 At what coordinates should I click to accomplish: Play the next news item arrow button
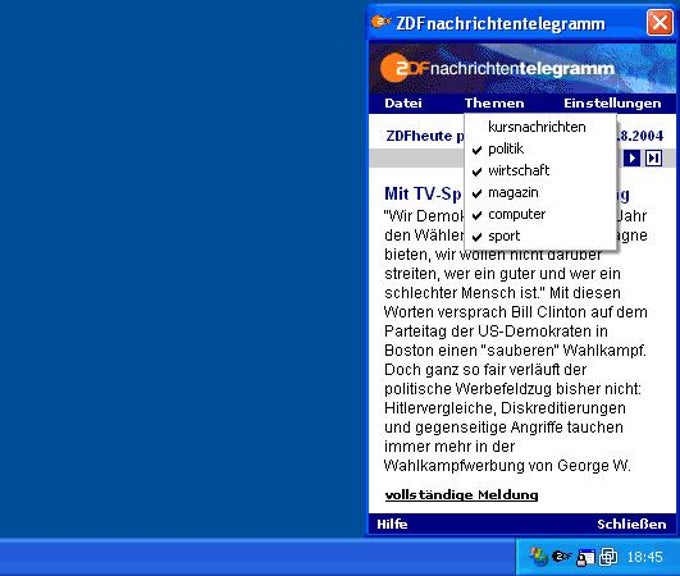(632, 158)
